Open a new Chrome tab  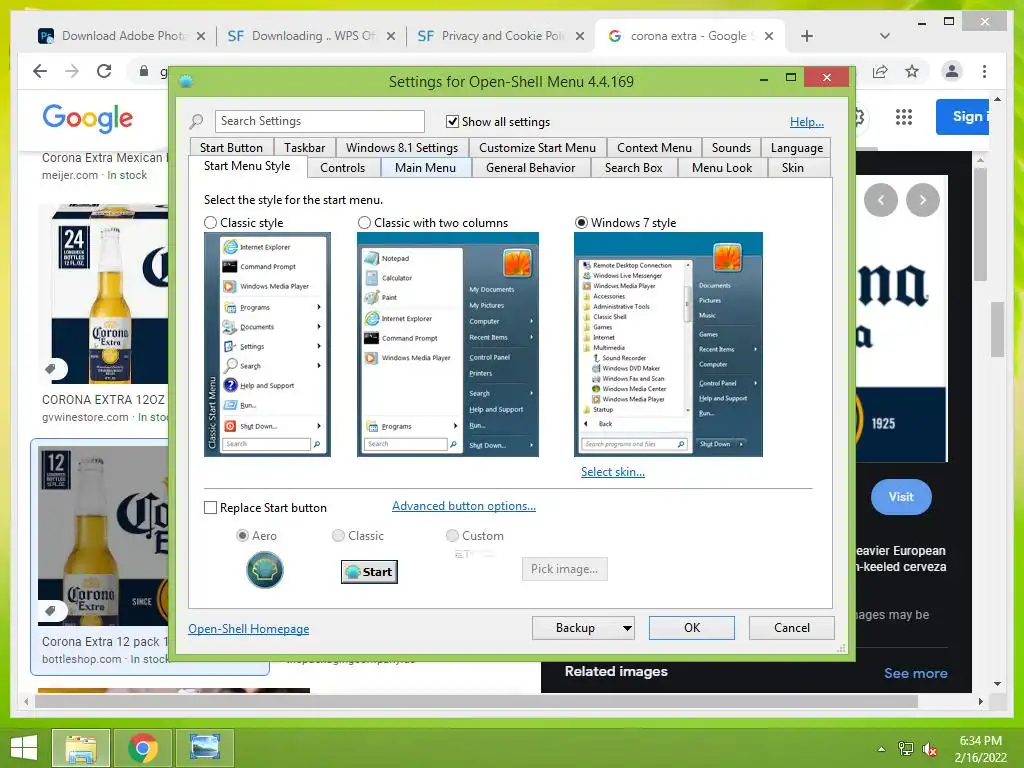click(x=807, y=36)
